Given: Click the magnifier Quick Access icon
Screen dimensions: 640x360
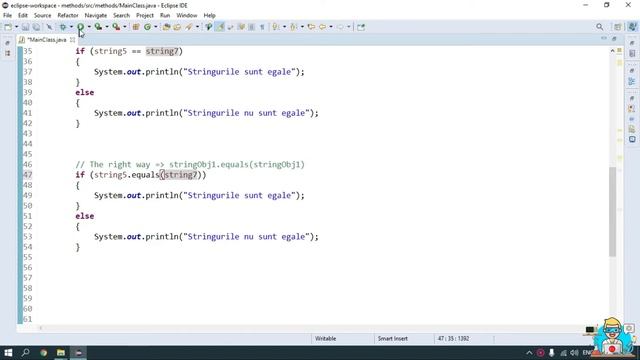Looking at the screenshot, I should click(599, 27).
